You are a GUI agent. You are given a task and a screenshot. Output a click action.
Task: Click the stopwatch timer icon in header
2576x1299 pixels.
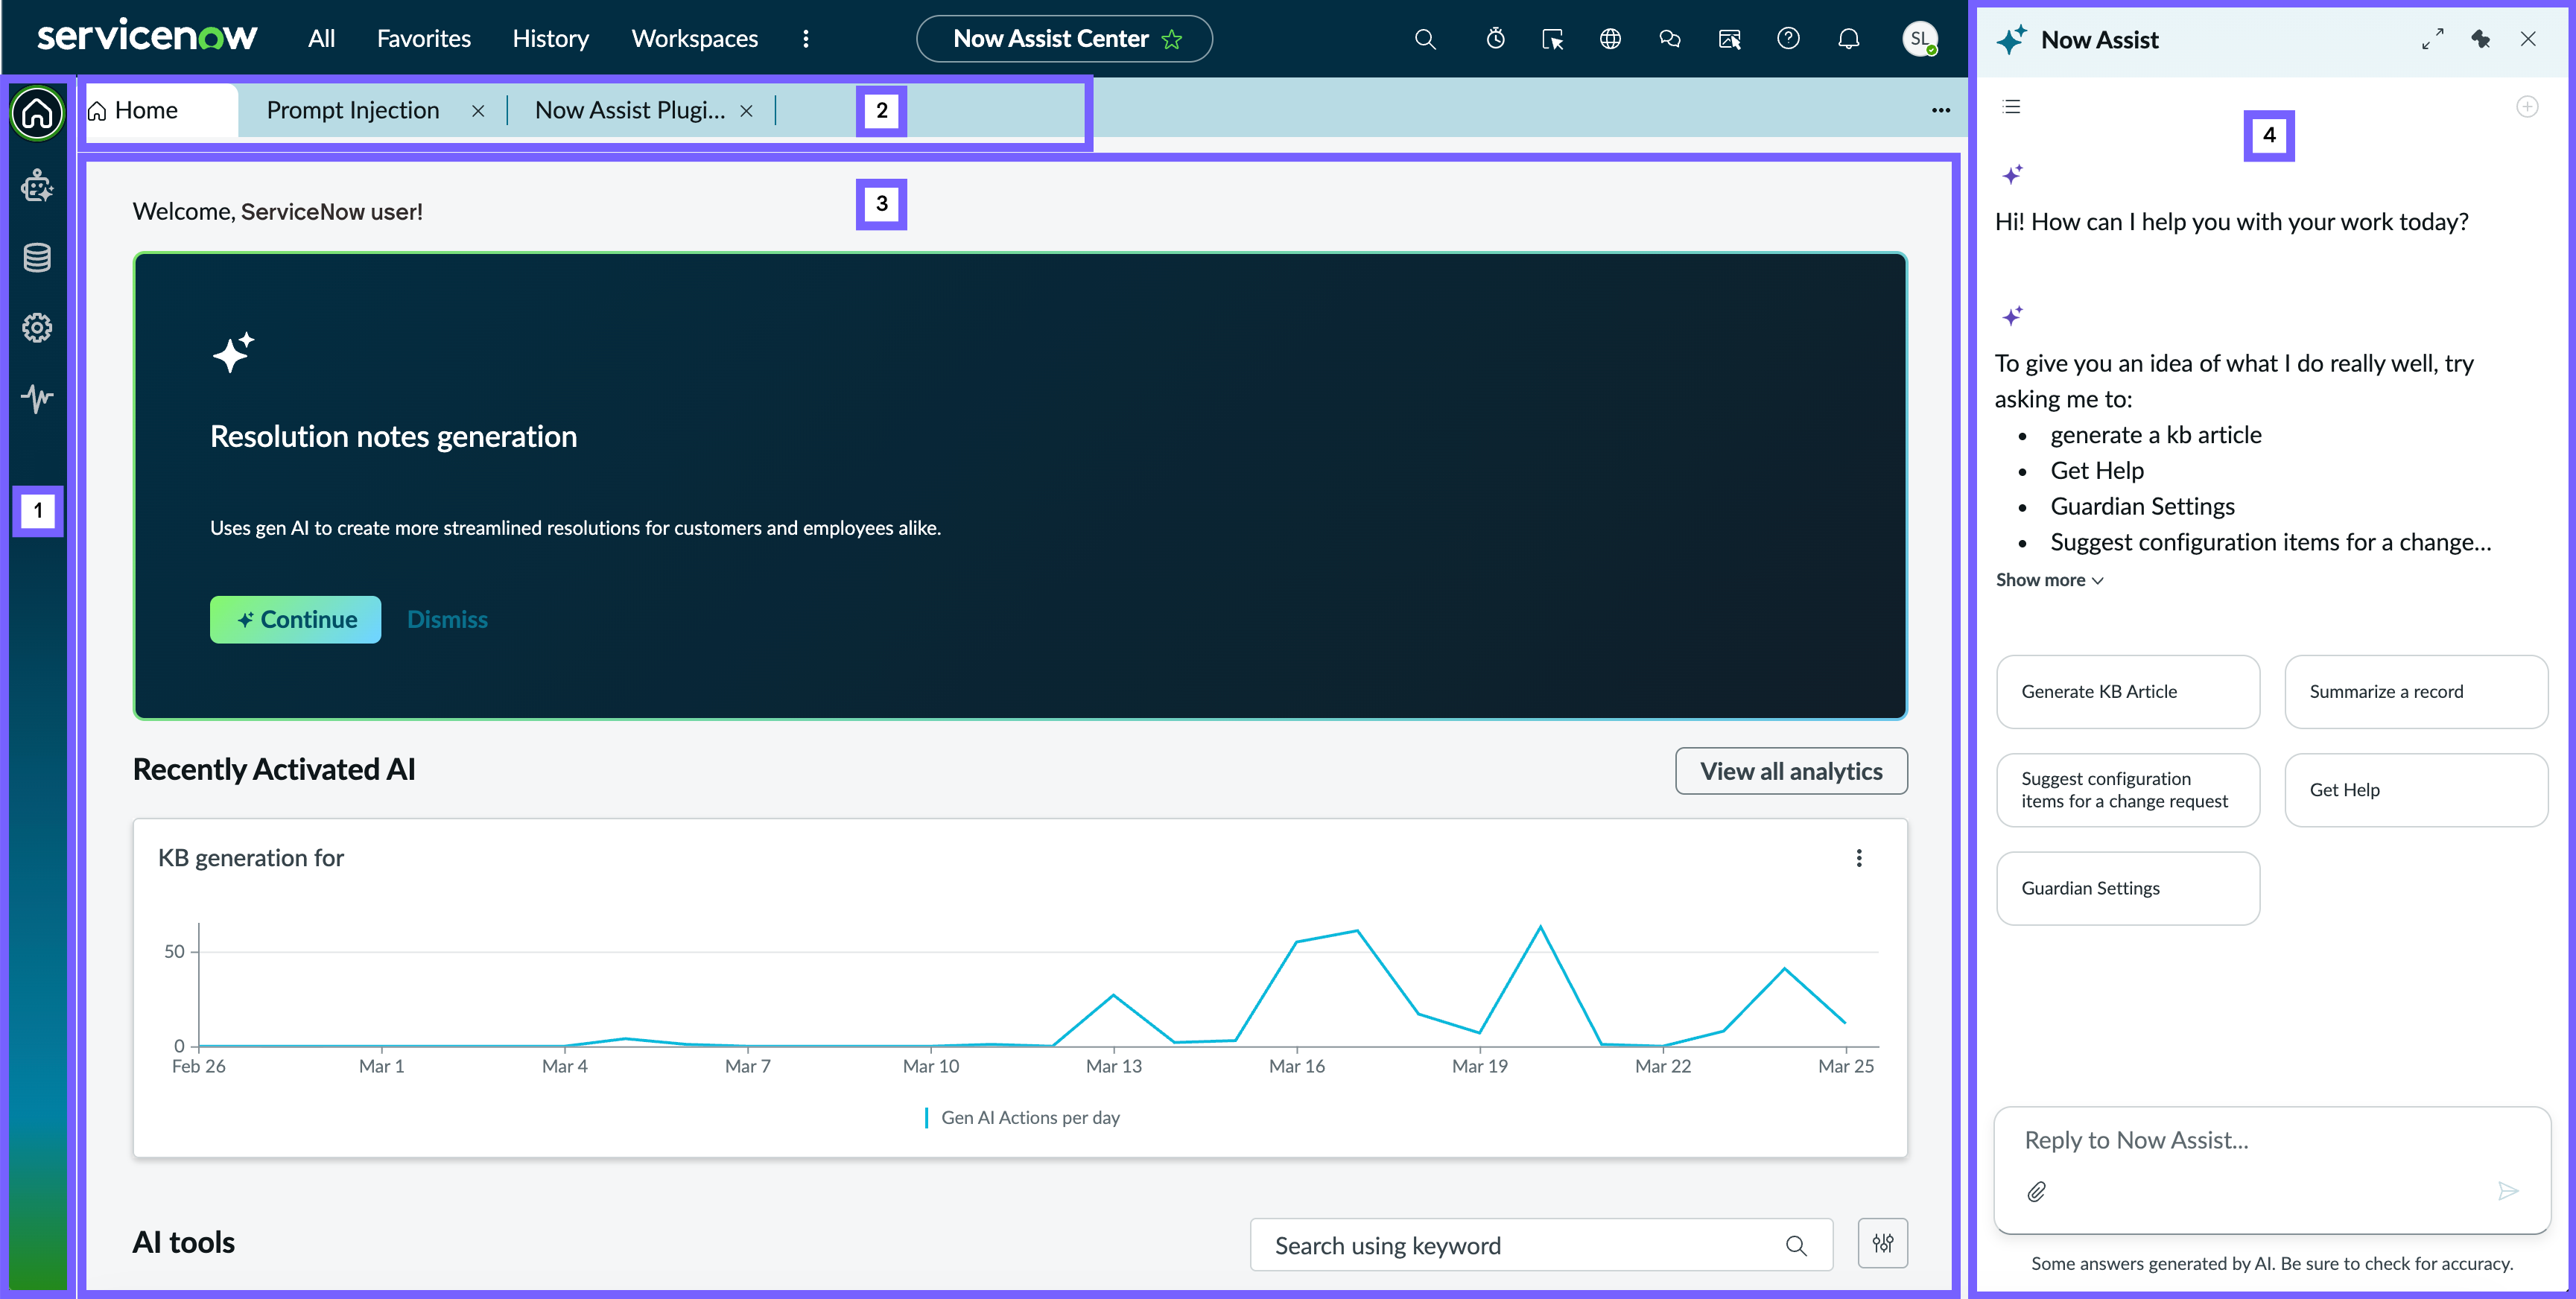click(x=1495, y=39)
